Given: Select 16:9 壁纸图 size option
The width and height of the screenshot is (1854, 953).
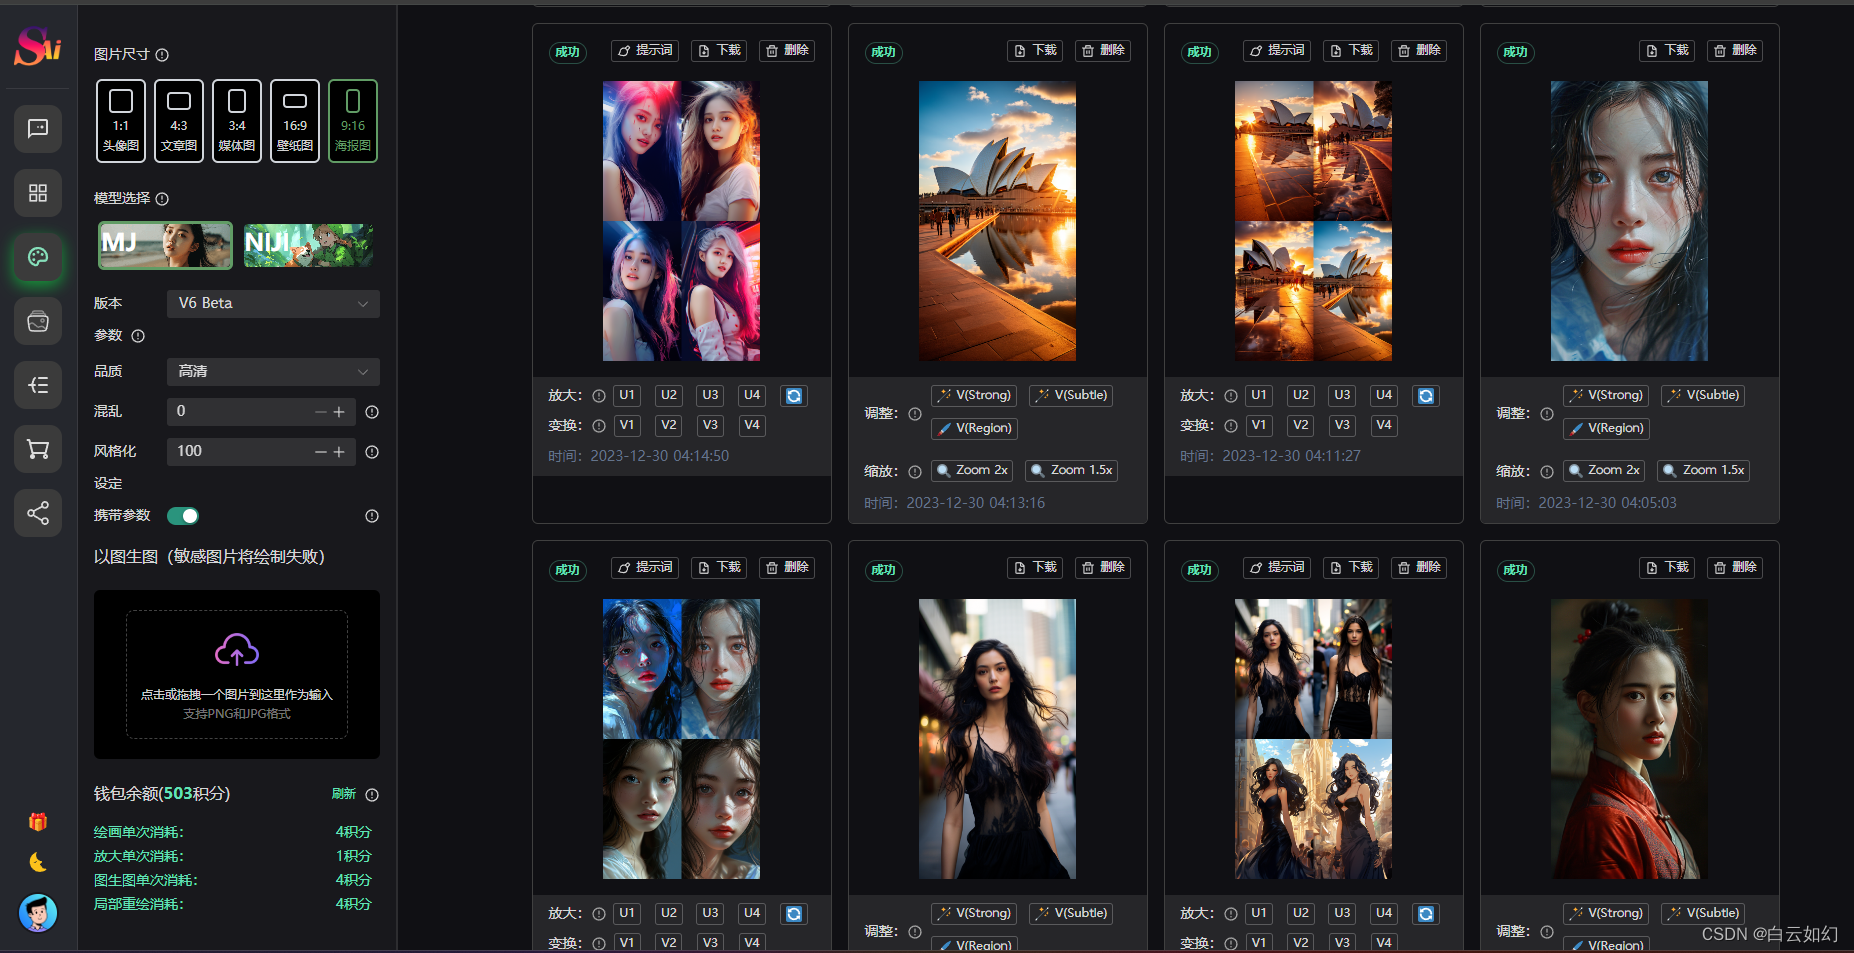Looking at the screenshot, I should (295, 121).
